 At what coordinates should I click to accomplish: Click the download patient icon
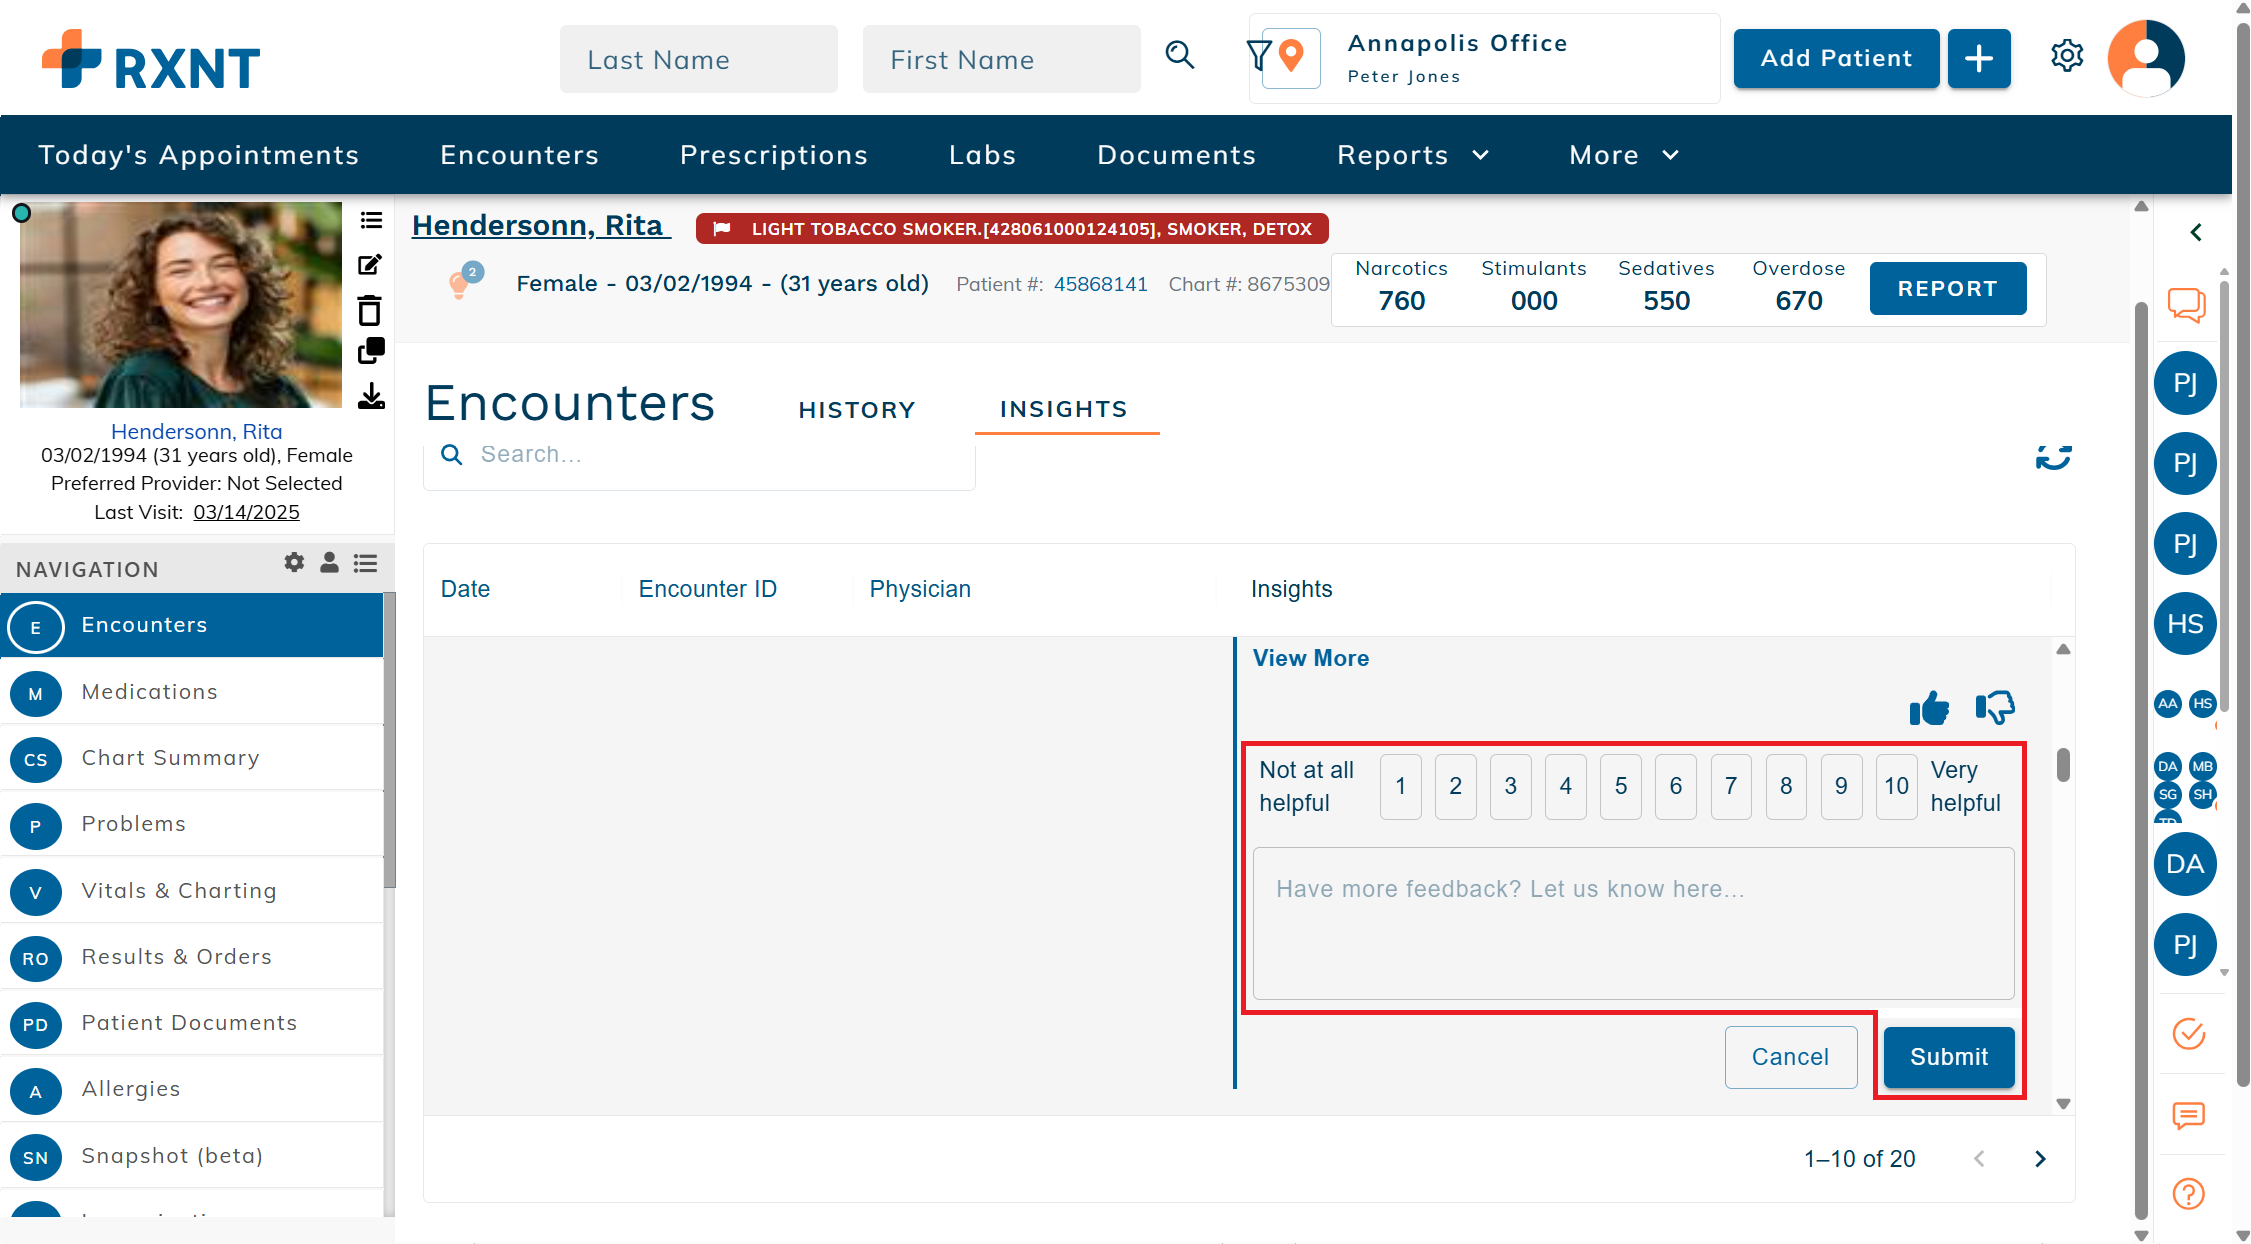pos(371,396)
